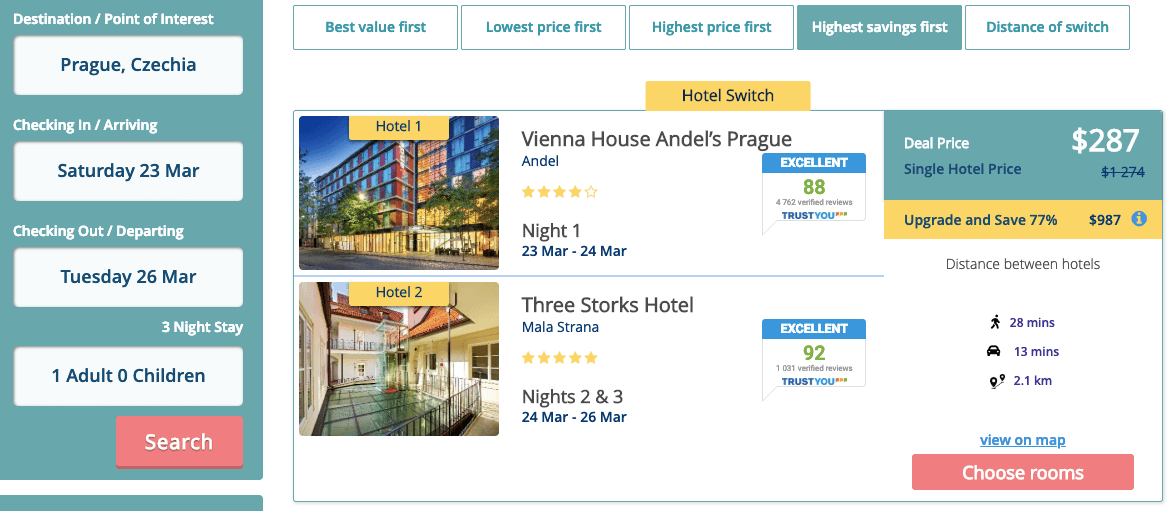This screenshot has height=511, width=1175.
Task: Click Vienna House TrustYou rating badge
Action: pos(813,190)
